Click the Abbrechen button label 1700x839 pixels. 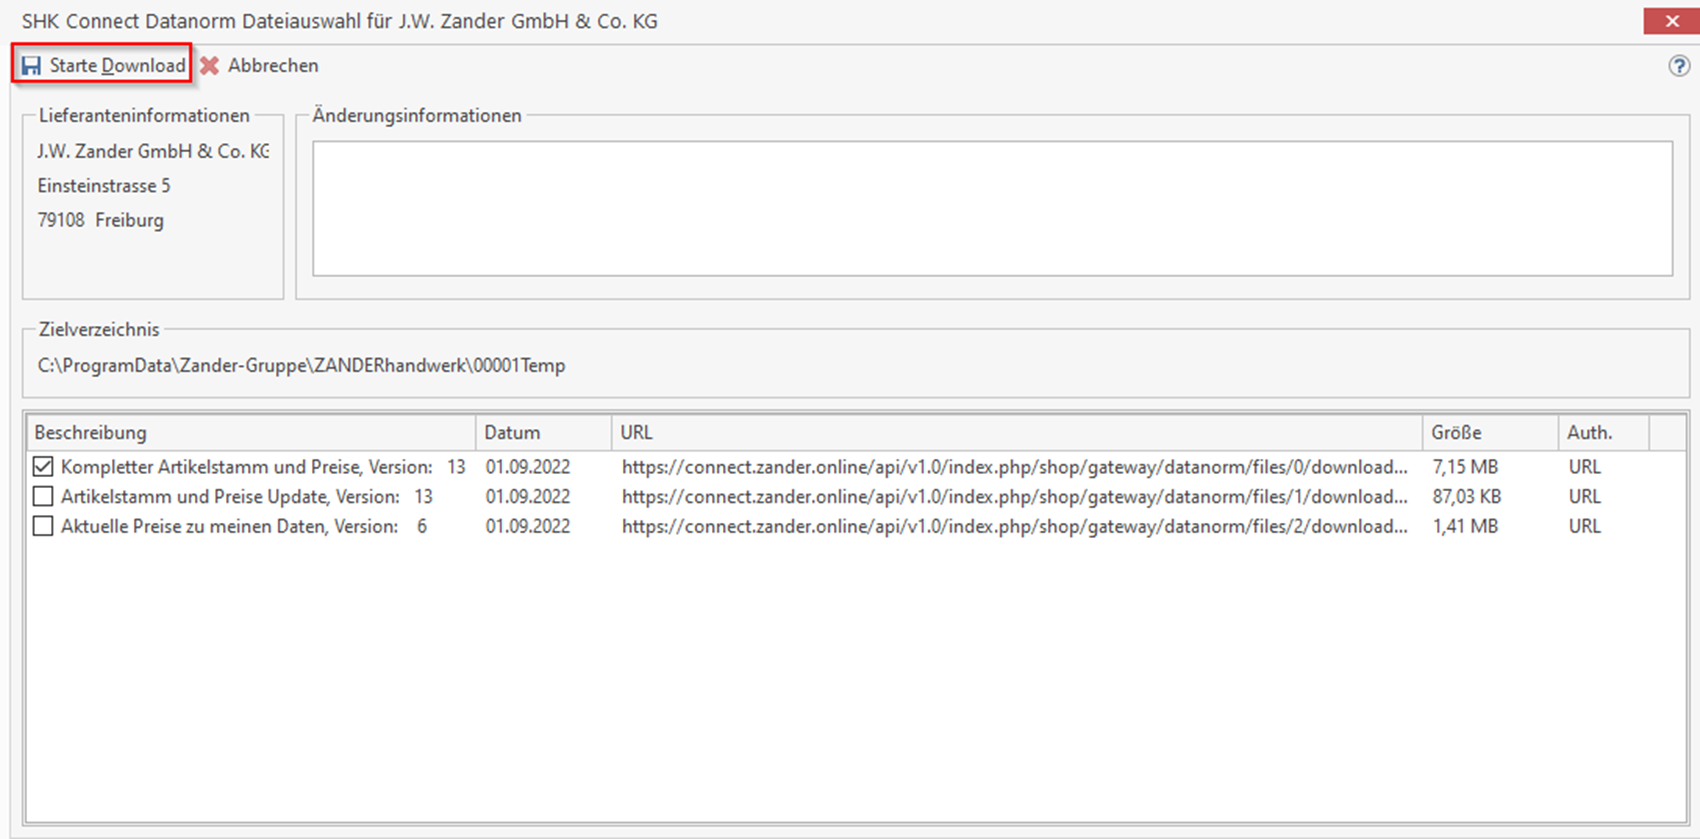point(273,66)
